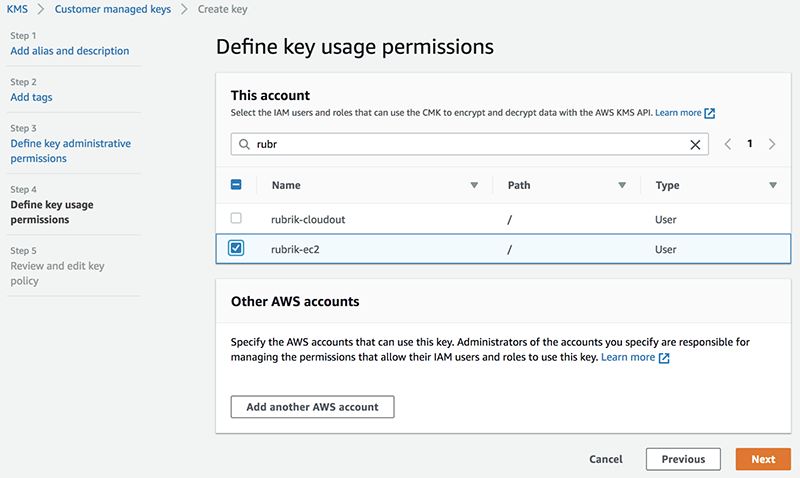Viewport: 800px width, 478px height.
Task: Go to next results page arrow
Action: pyautogui.click(x=772, y=144)
